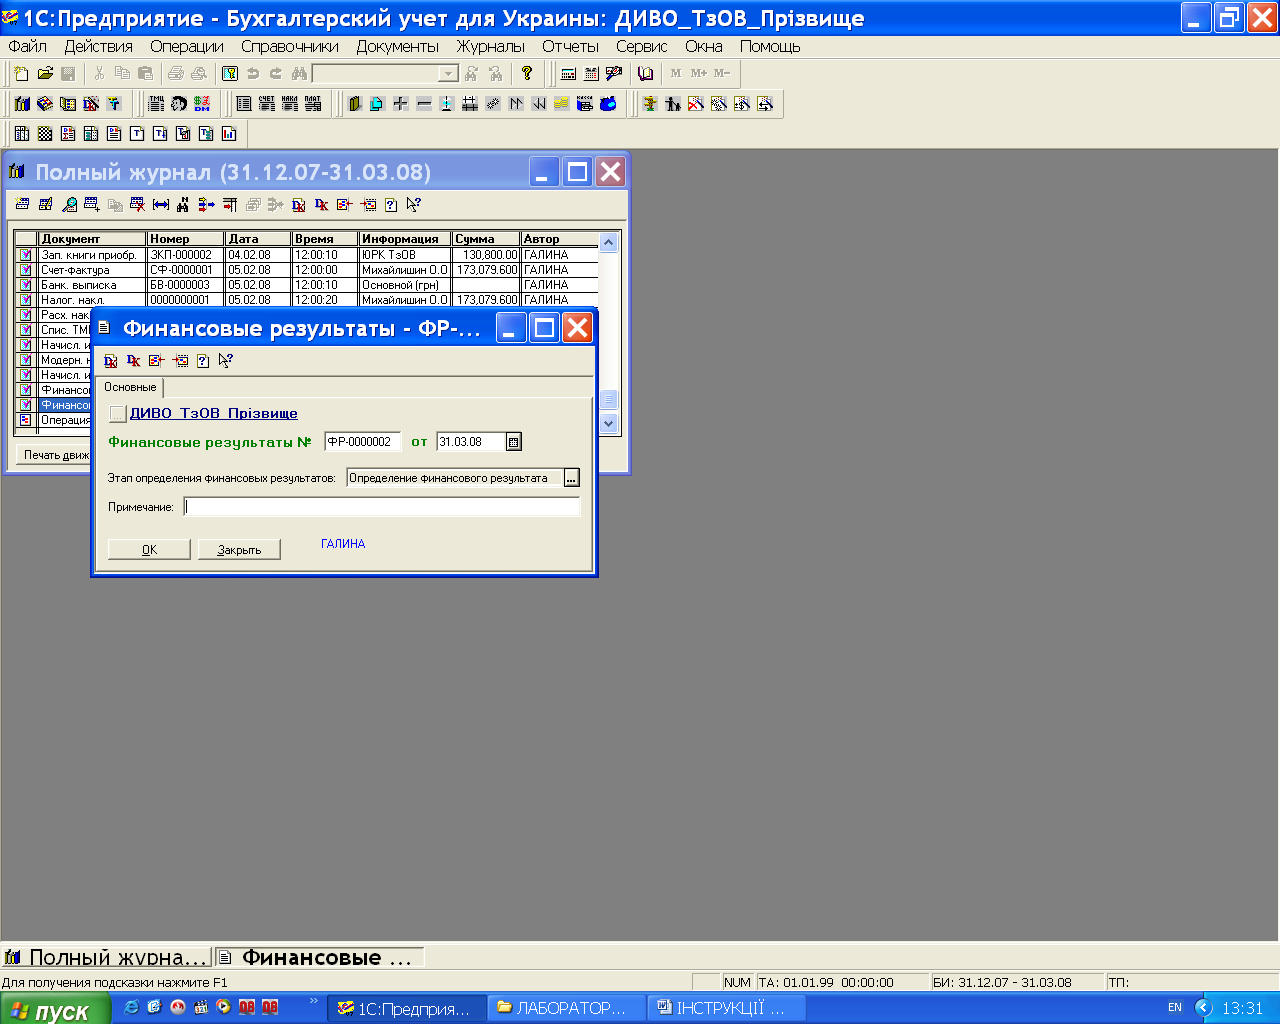Click the bar chart icon in third toolbar row

[229, 133]
